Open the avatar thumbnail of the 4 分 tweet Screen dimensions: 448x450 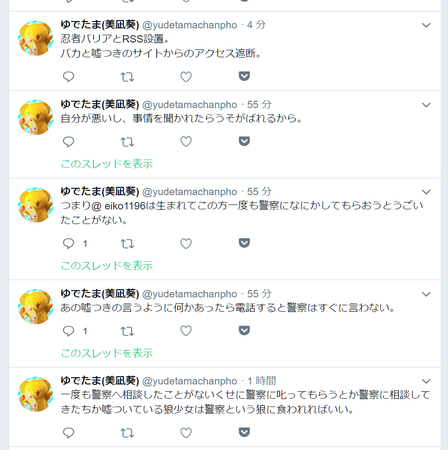point(36,38)
